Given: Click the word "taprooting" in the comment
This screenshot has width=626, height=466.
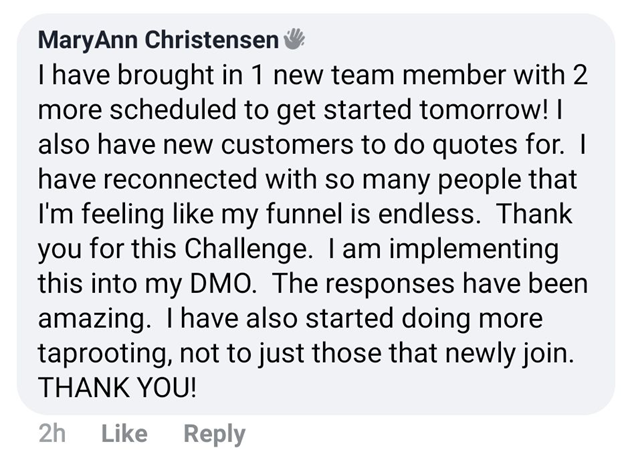Looking at the screenshot, I should tap(103, 352).
